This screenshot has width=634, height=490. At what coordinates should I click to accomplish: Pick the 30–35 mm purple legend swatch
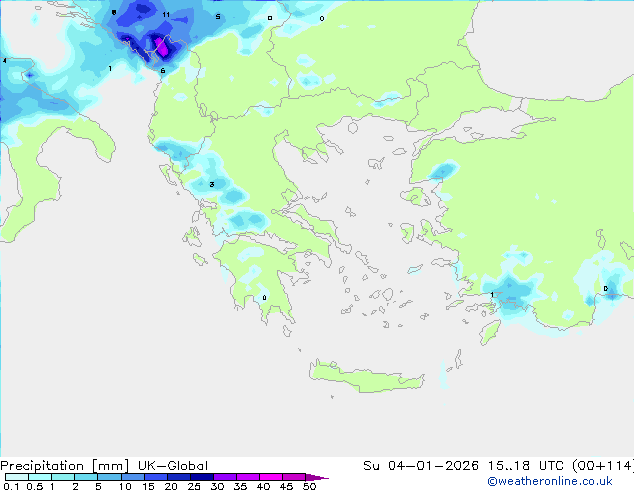click(x=224, y=477)
